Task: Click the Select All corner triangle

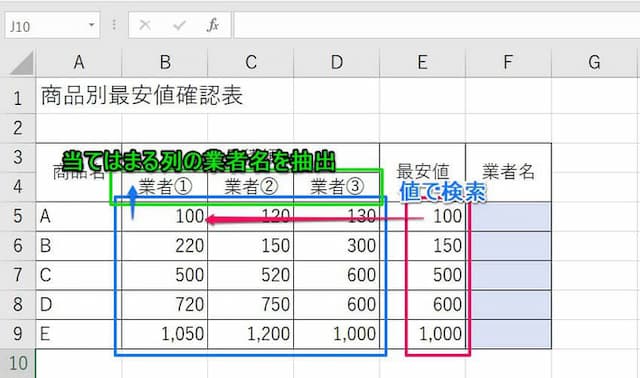Action: pos(22,63)
